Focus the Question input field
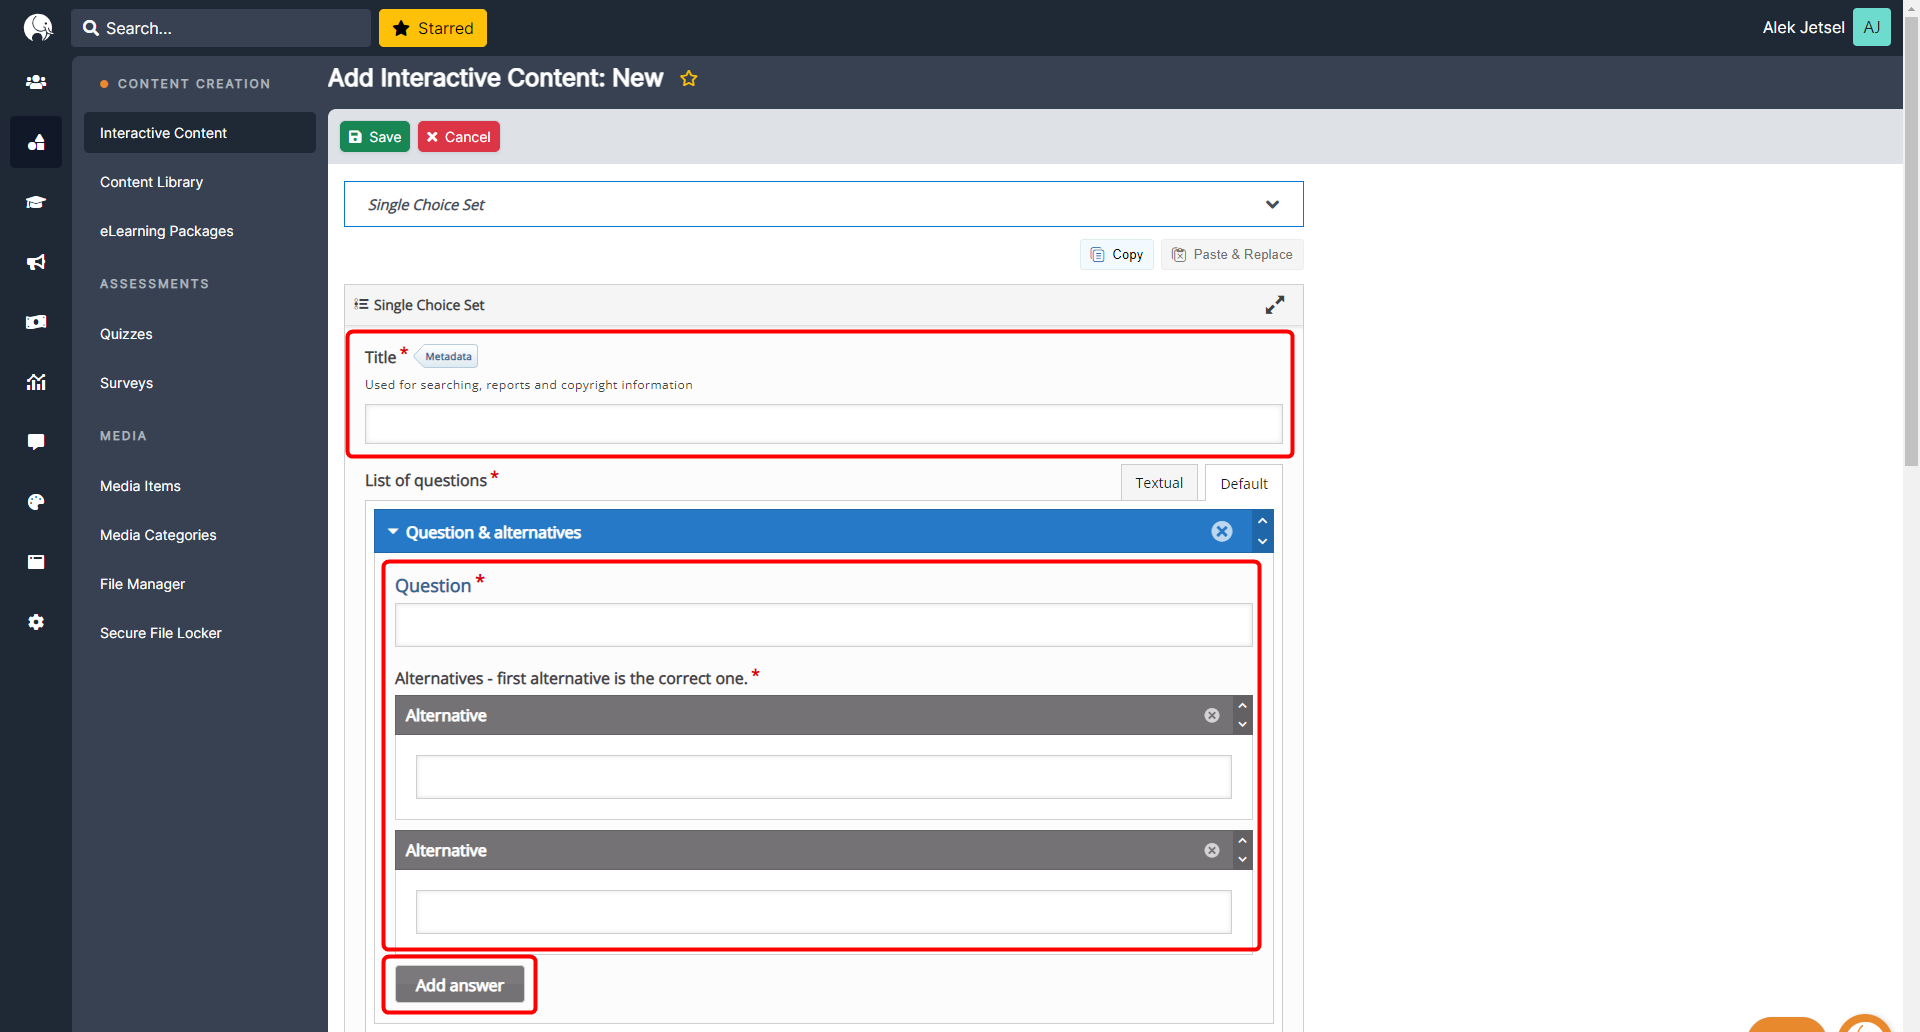The height and width of the screenshot is (1032, 1920). click(823, 625)
